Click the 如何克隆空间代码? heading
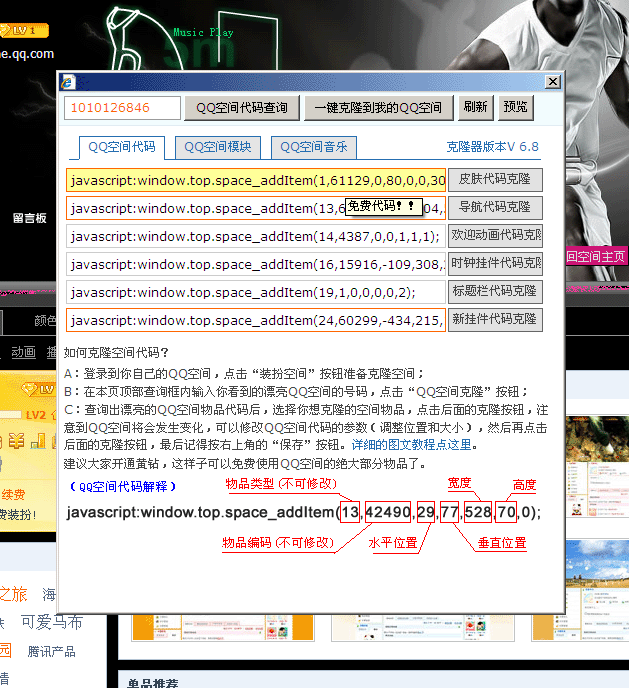 pyautogui.click(x=116, y=352)
